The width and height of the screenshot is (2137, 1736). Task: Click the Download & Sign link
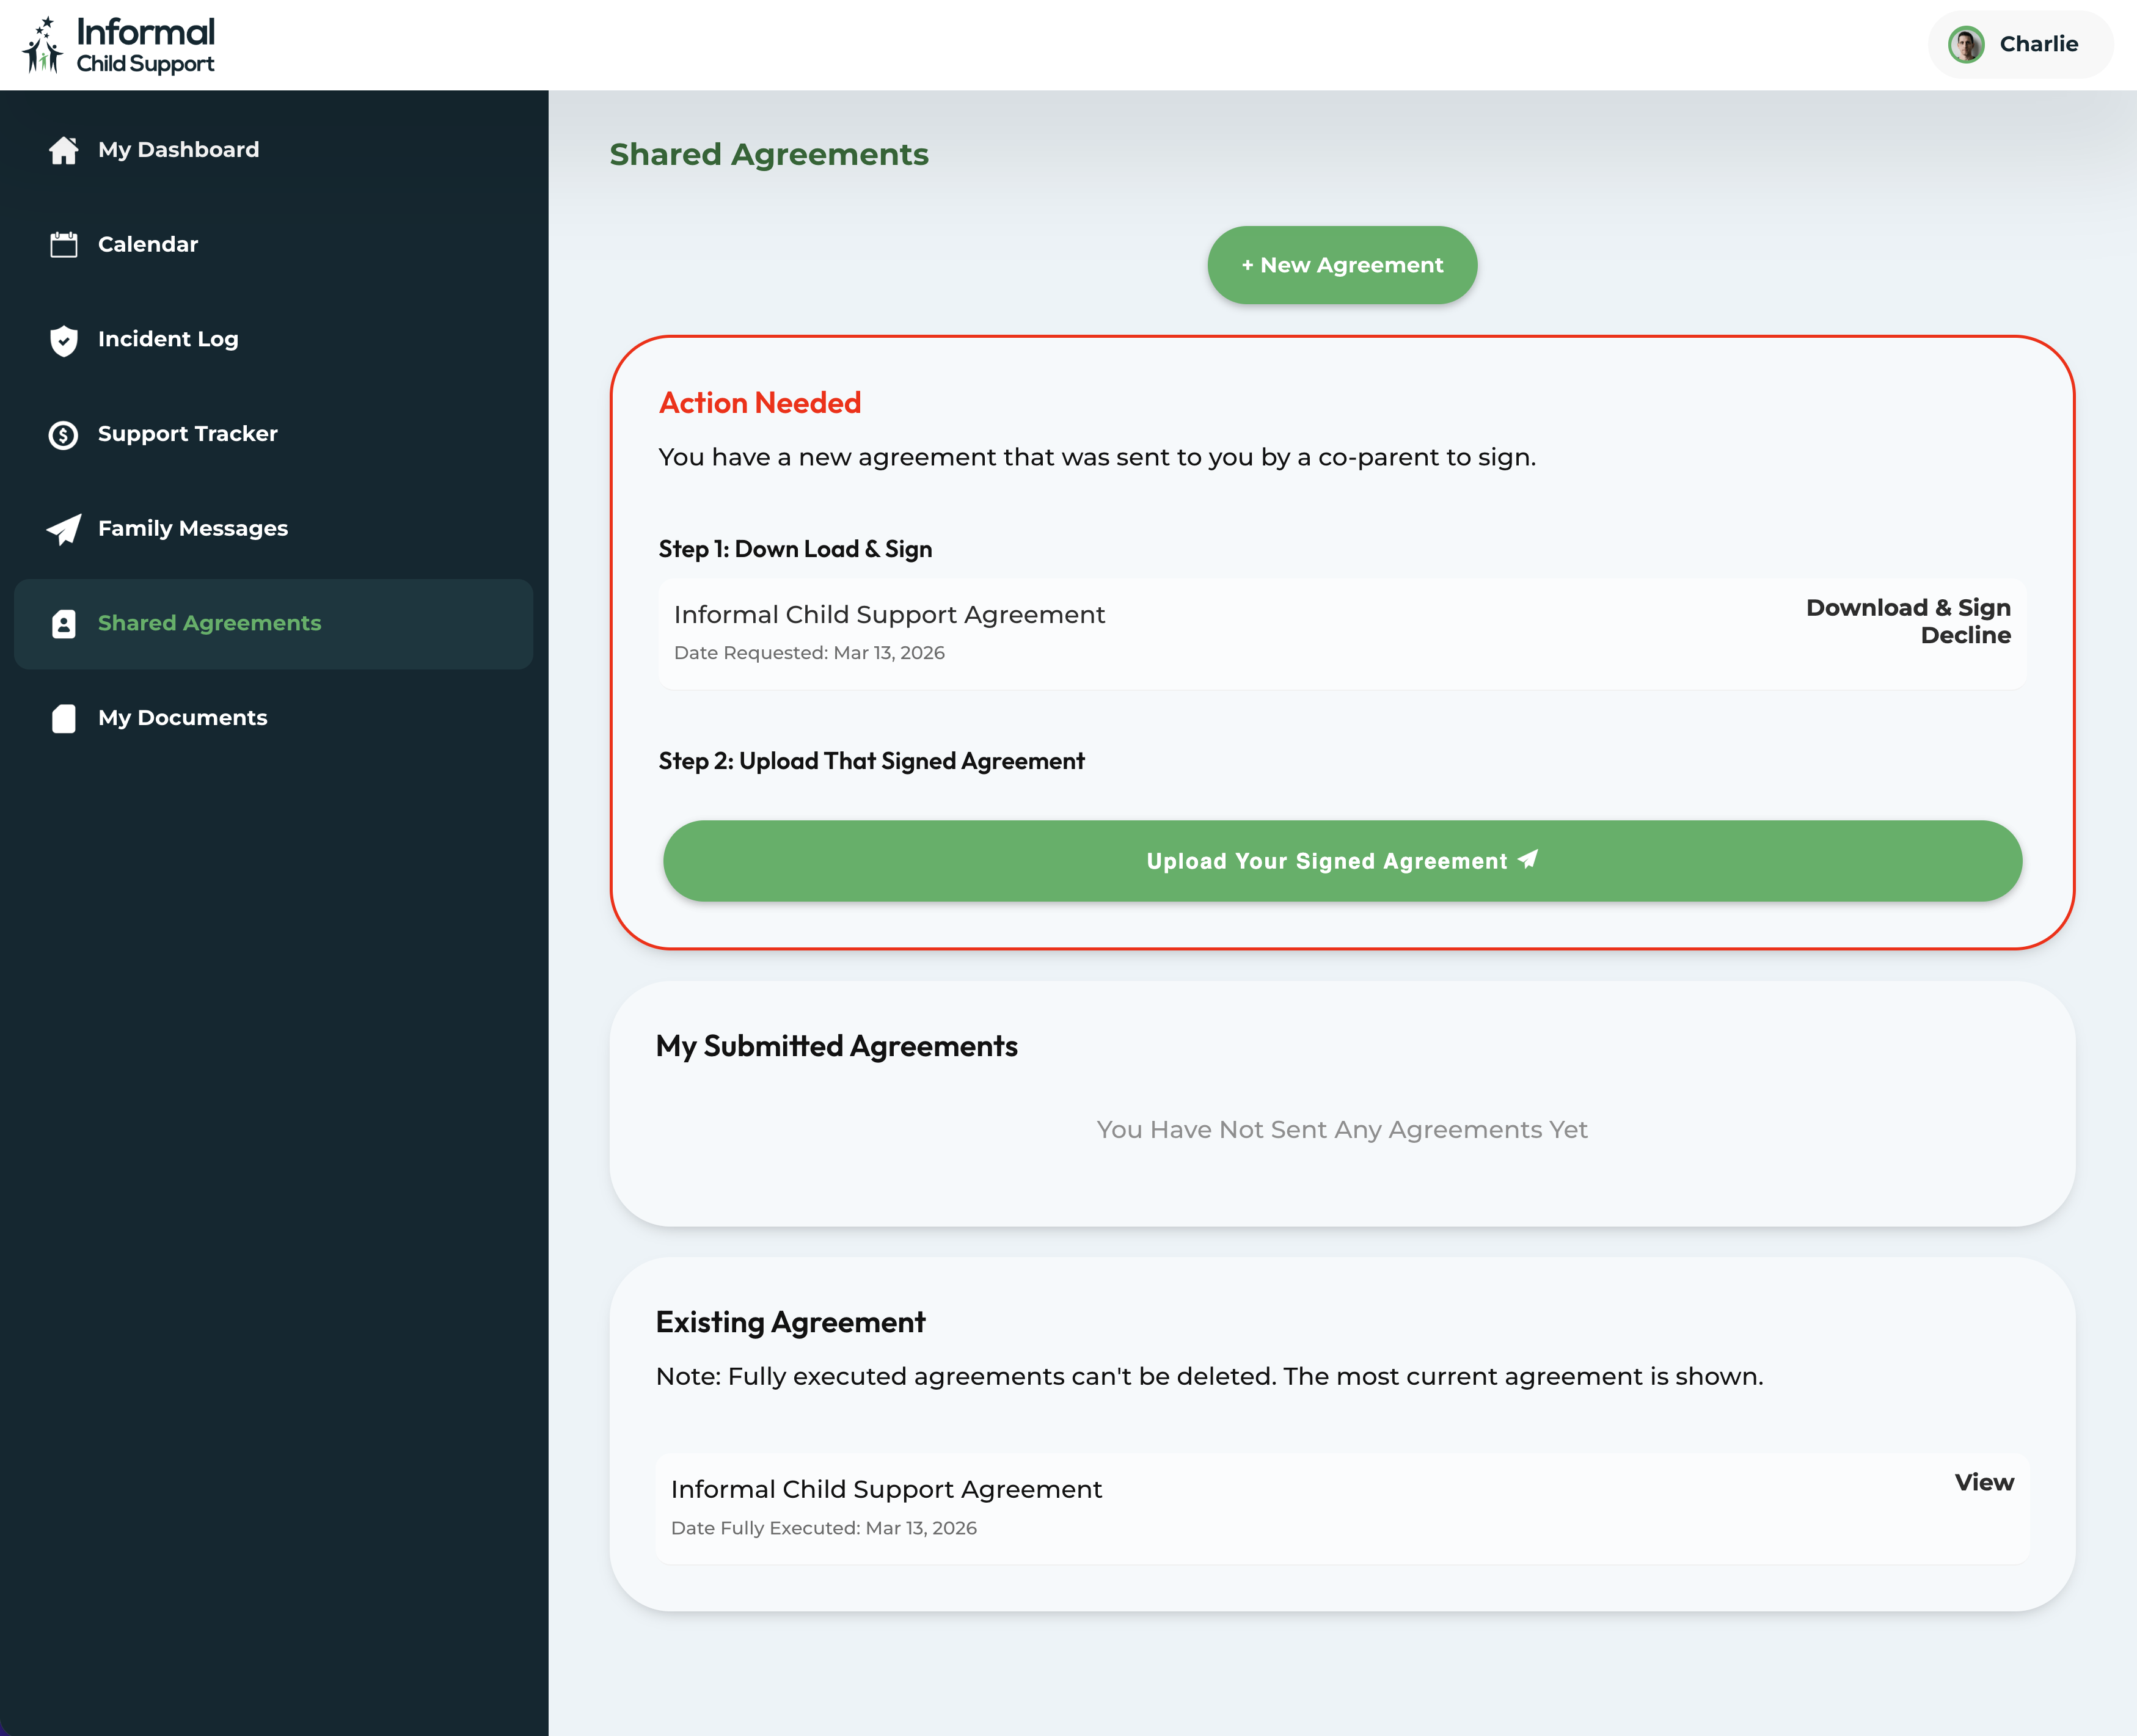pyautogui.click(x=1907, y=607)
